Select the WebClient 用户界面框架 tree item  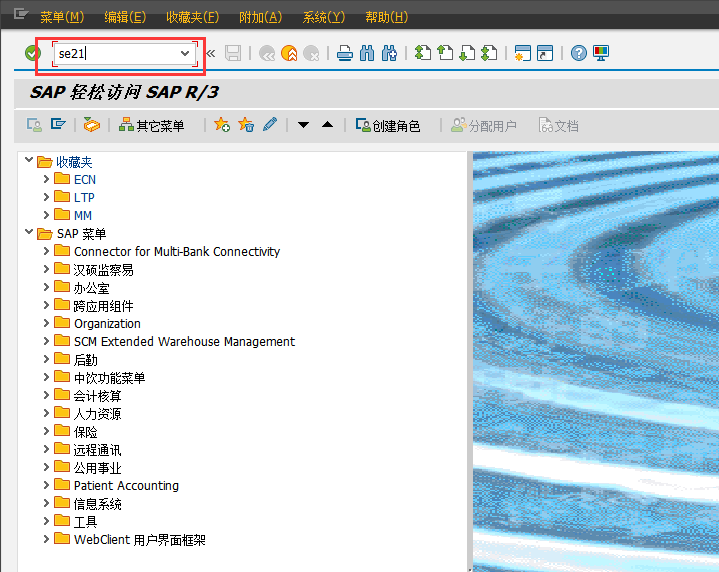[140, 540]
